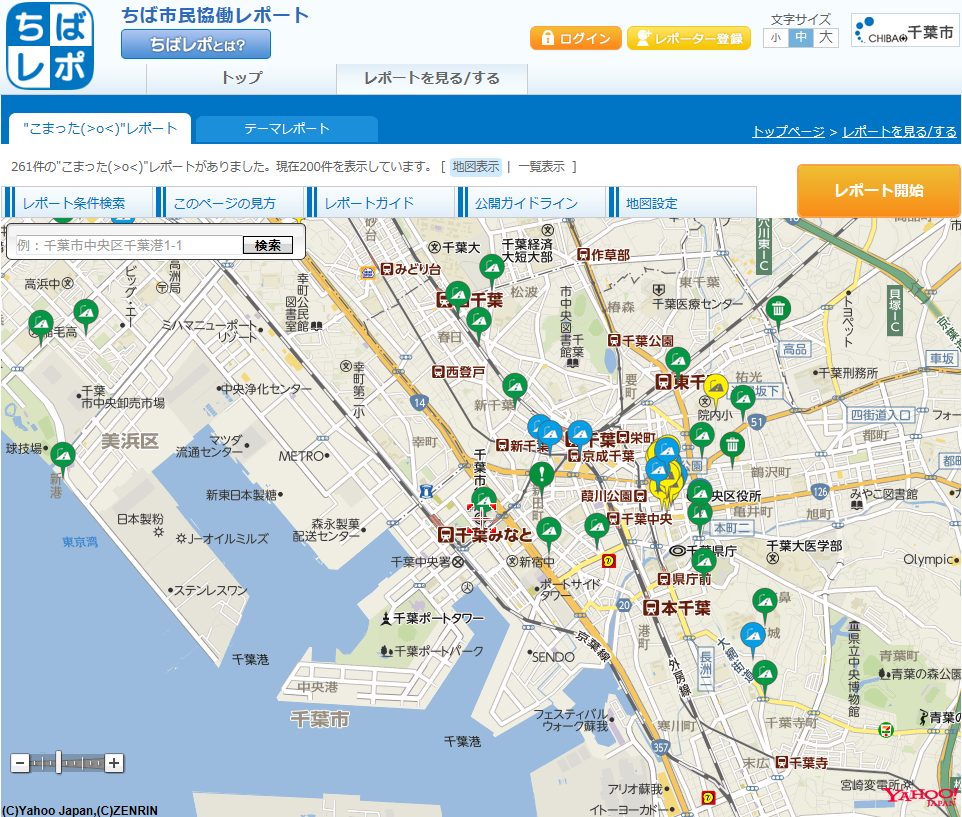Open the トップ navigation tab
The height and width of the screenshot is (817, 962).
[242, 79]
